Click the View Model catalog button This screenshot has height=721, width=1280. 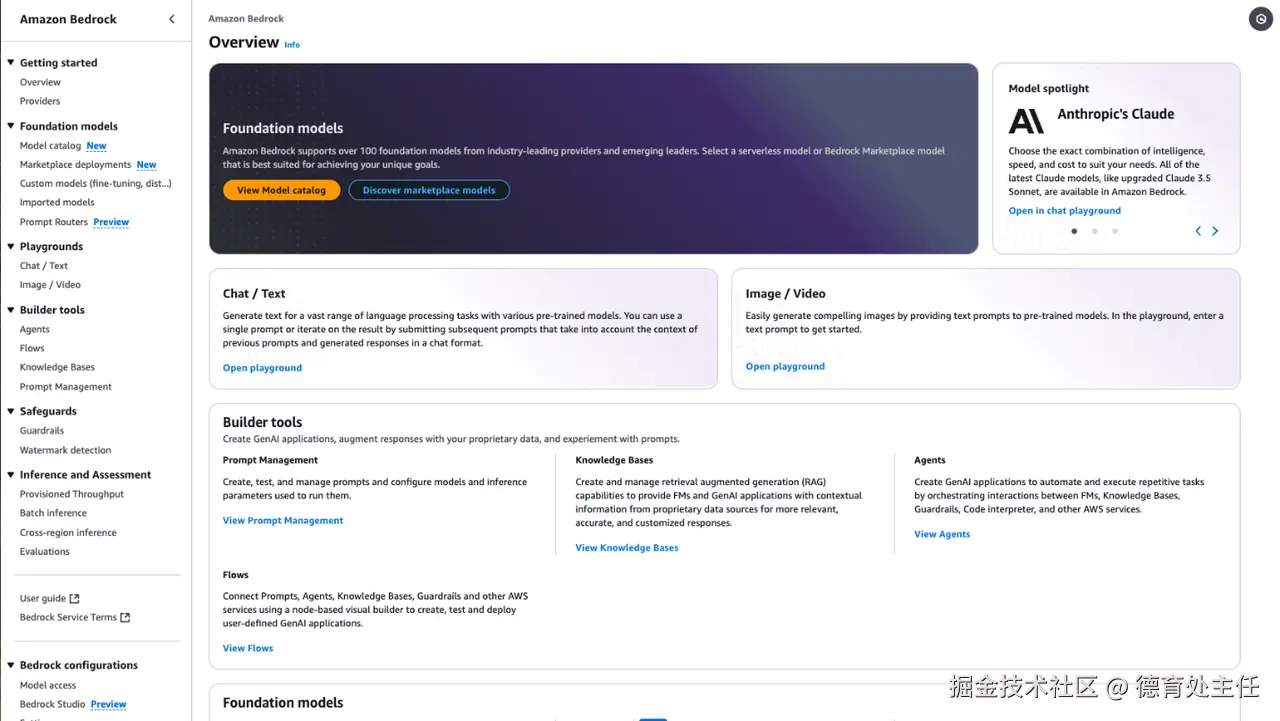281,190
